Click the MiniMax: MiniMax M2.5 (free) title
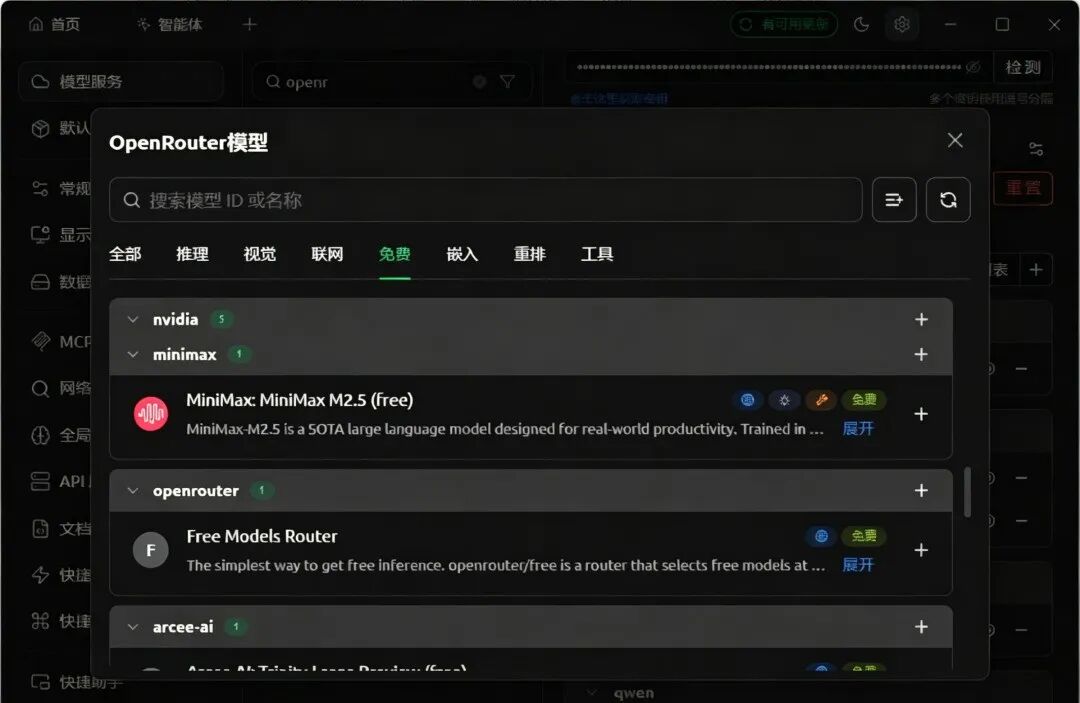Image resolution: width=1080 pixels, height=703 pixels. coord(300,400)
